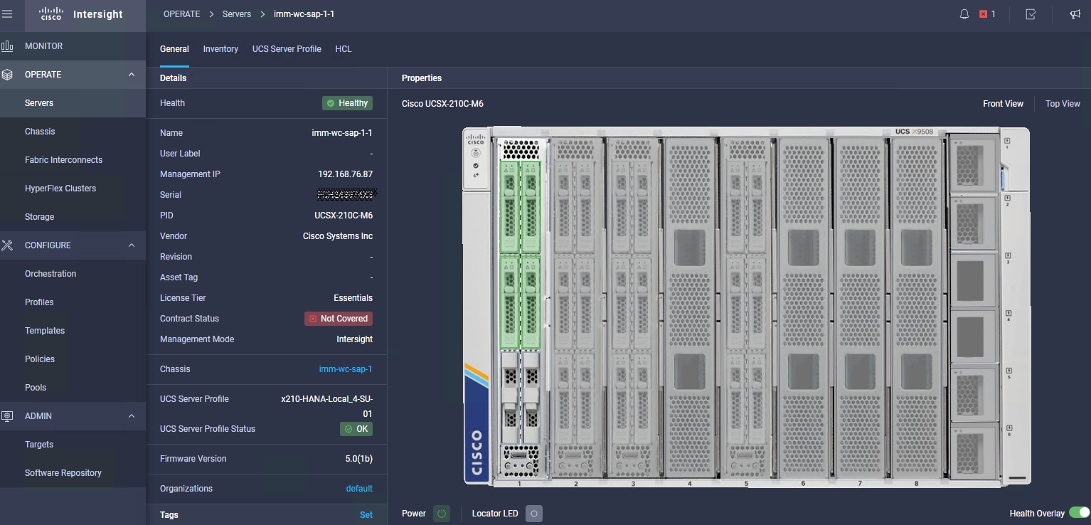Switch to the UCS Server Profile tab
Screen dimensions: 1091x525
287,49
